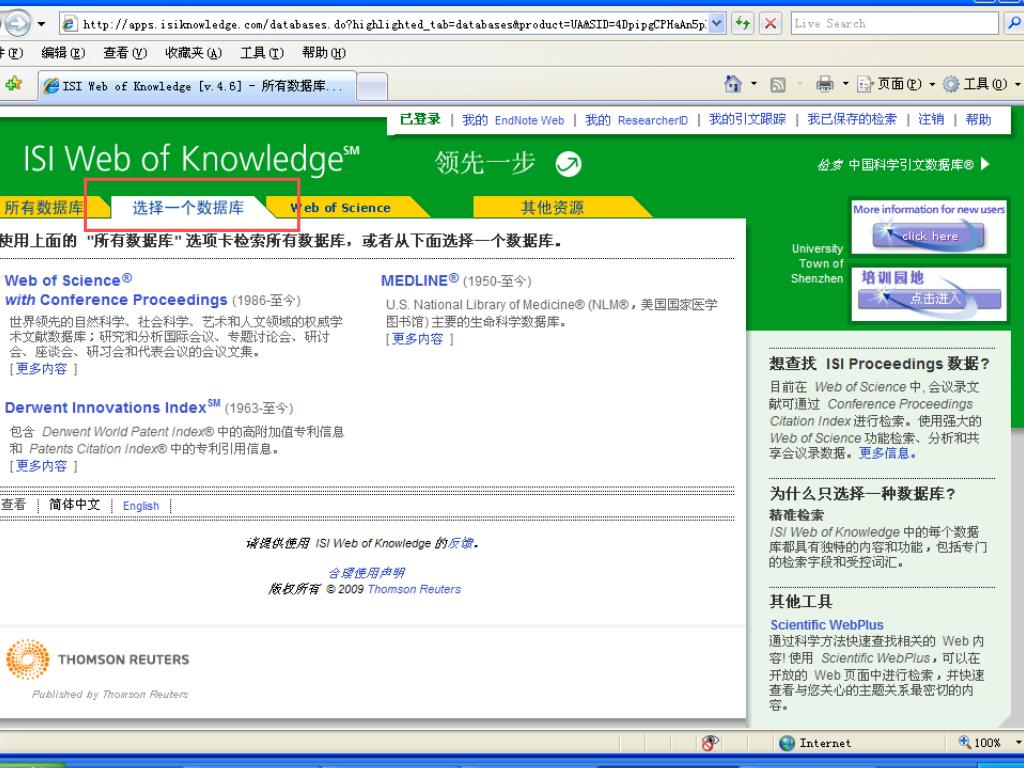Open the address bar URL dropdown
1024x768 pixels.
tap(714, 23)
